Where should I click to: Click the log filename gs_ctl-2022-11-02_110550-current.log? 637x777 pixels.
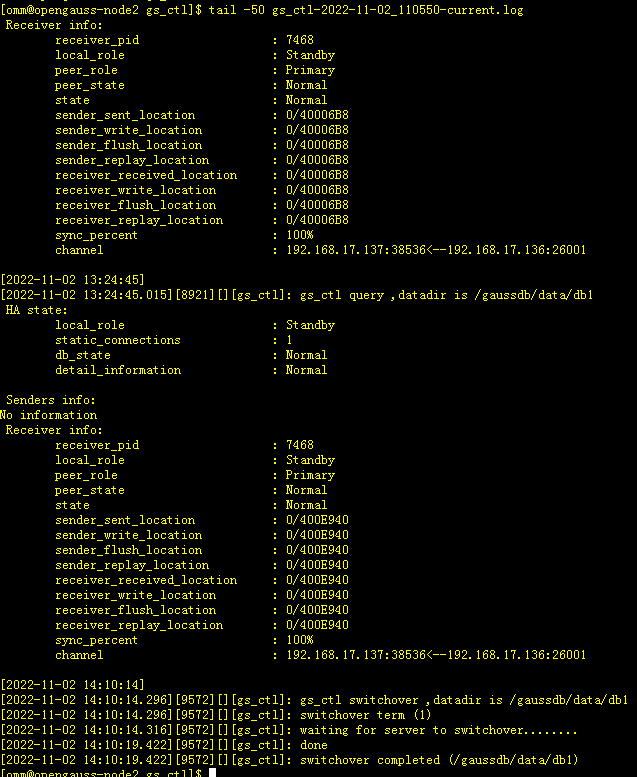coord(398,10)
